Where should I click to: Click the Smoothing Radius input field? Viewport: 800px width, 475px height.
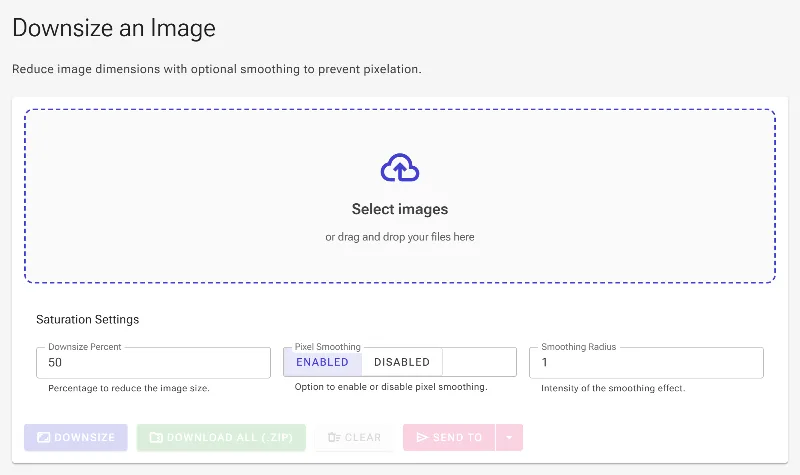click(646, 363)
